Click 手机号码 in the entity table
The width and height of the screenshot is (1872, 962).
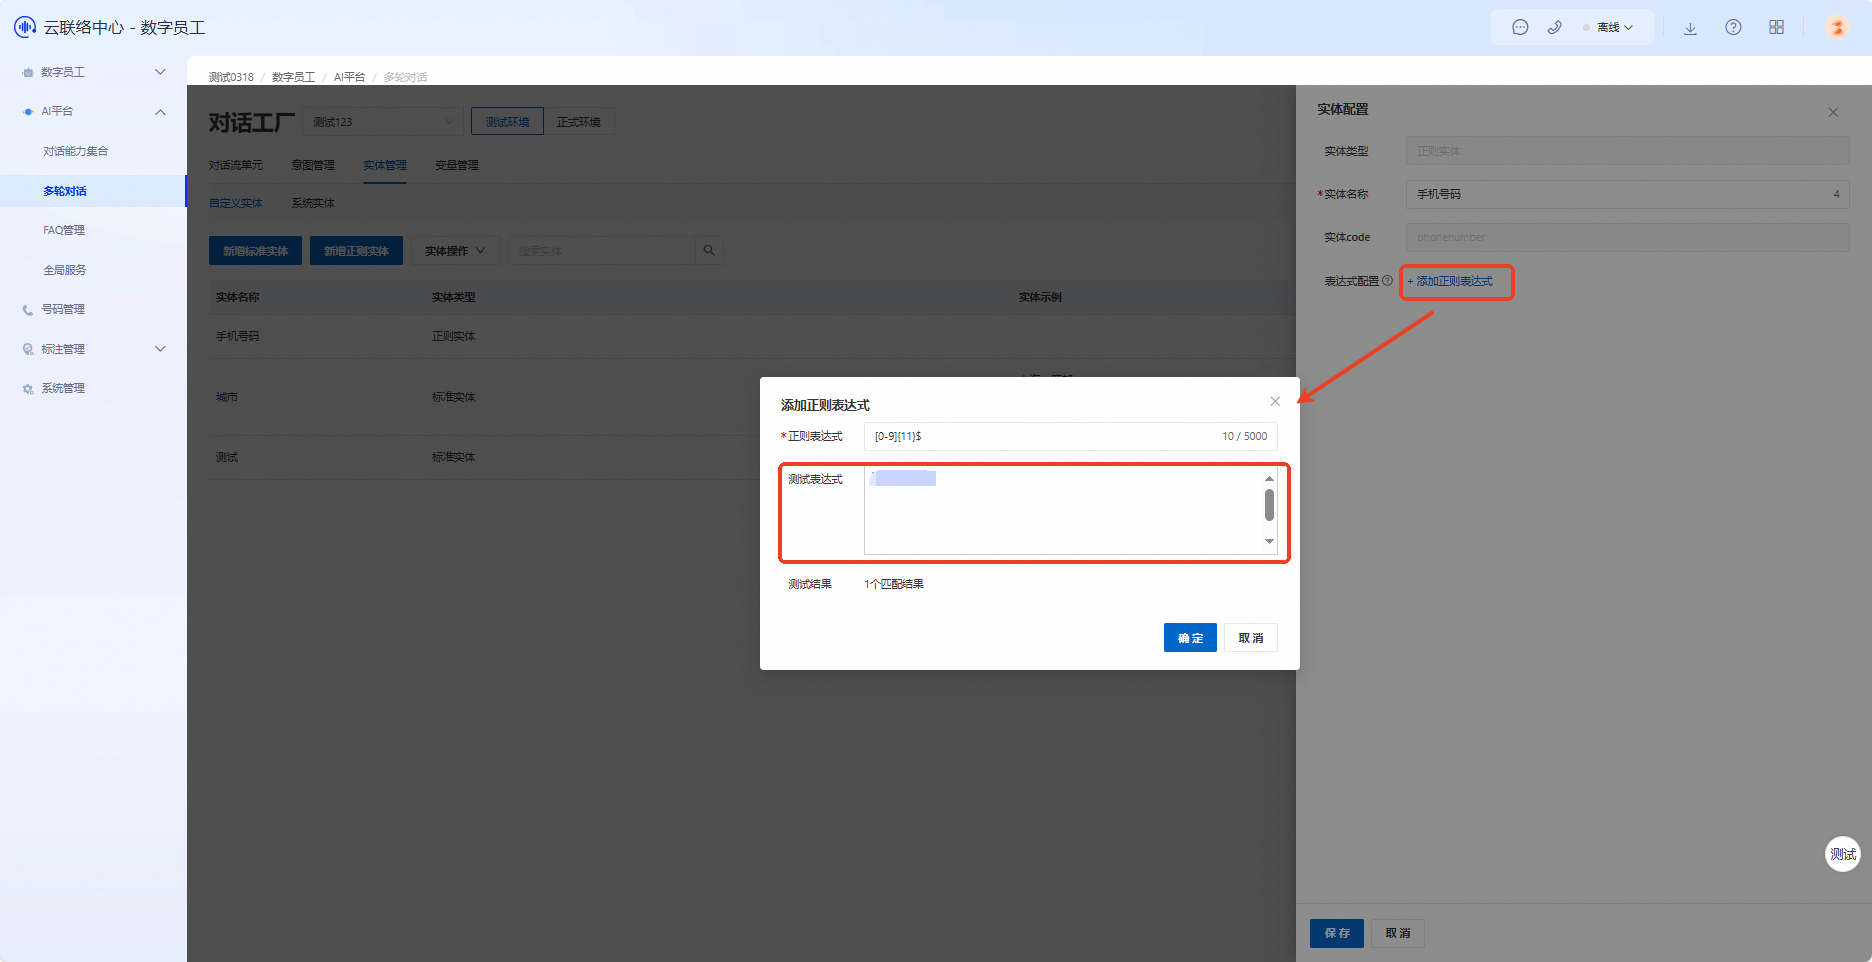click(238, 337)
